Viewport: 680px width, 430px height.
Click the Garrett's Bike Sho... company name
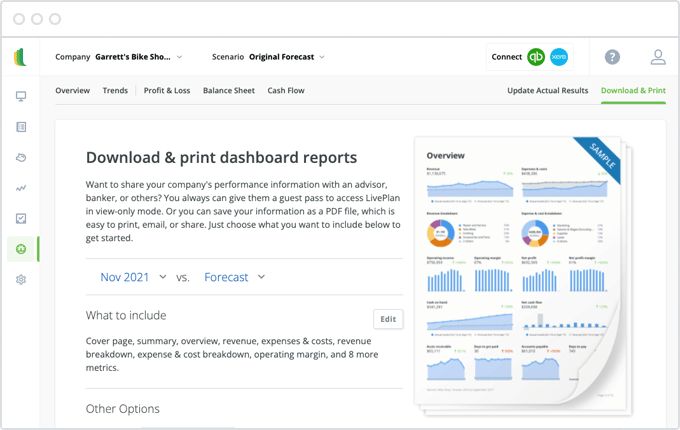click(x=133, y=57)
